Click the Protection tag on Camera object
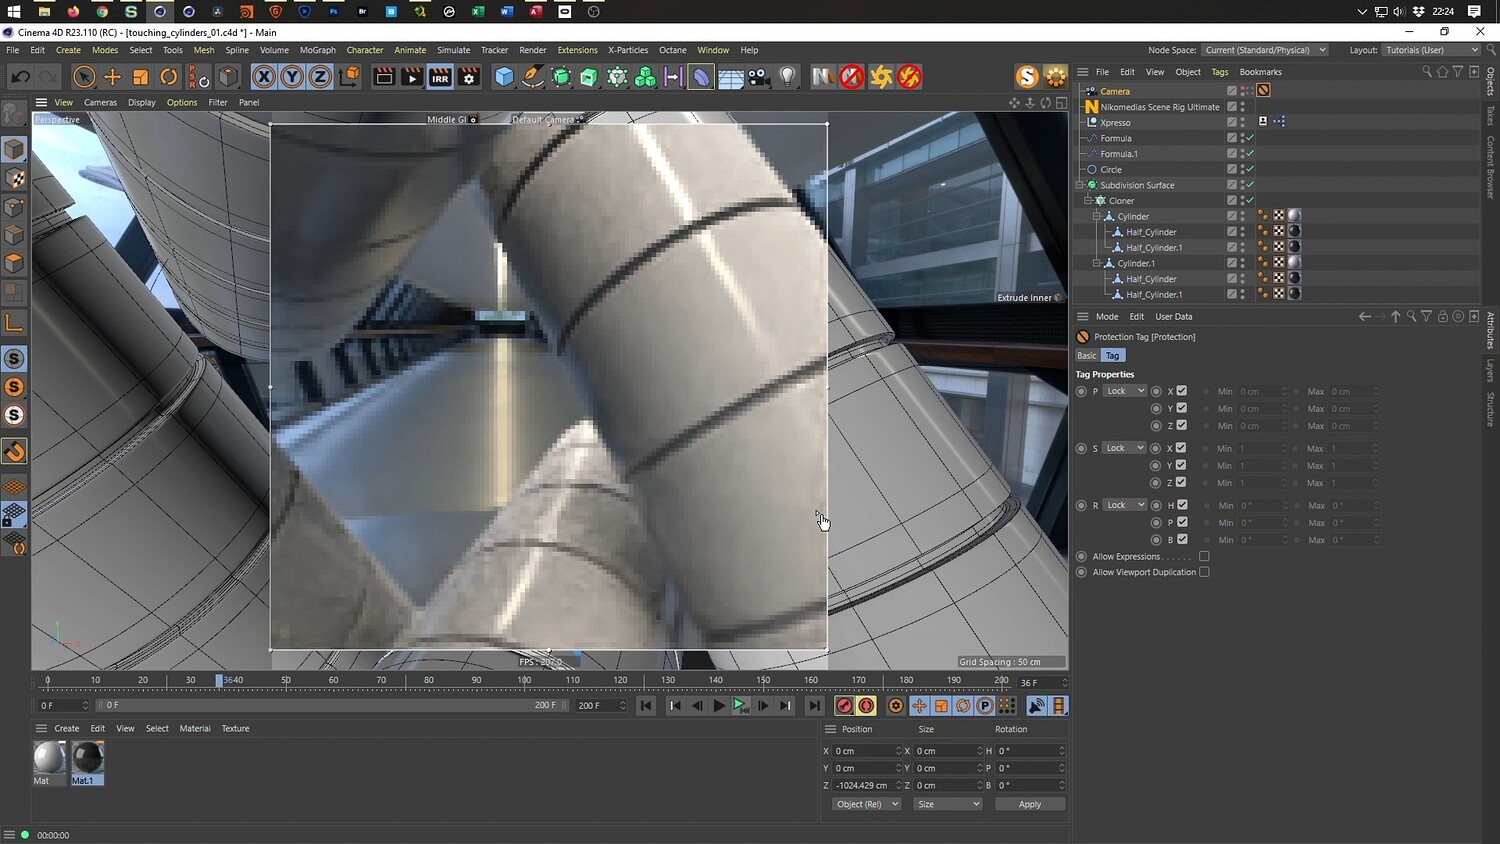This screenshot has height=844, width=1500. (x=1263, y=91)
